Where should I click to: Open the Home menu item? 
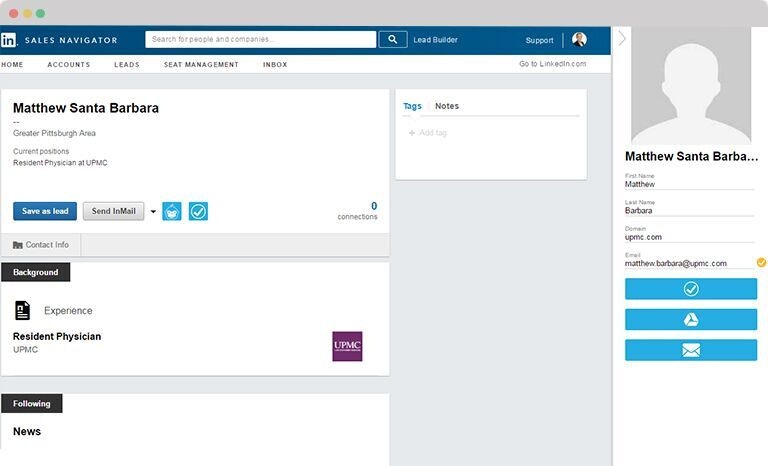click(x=12, y=65)
